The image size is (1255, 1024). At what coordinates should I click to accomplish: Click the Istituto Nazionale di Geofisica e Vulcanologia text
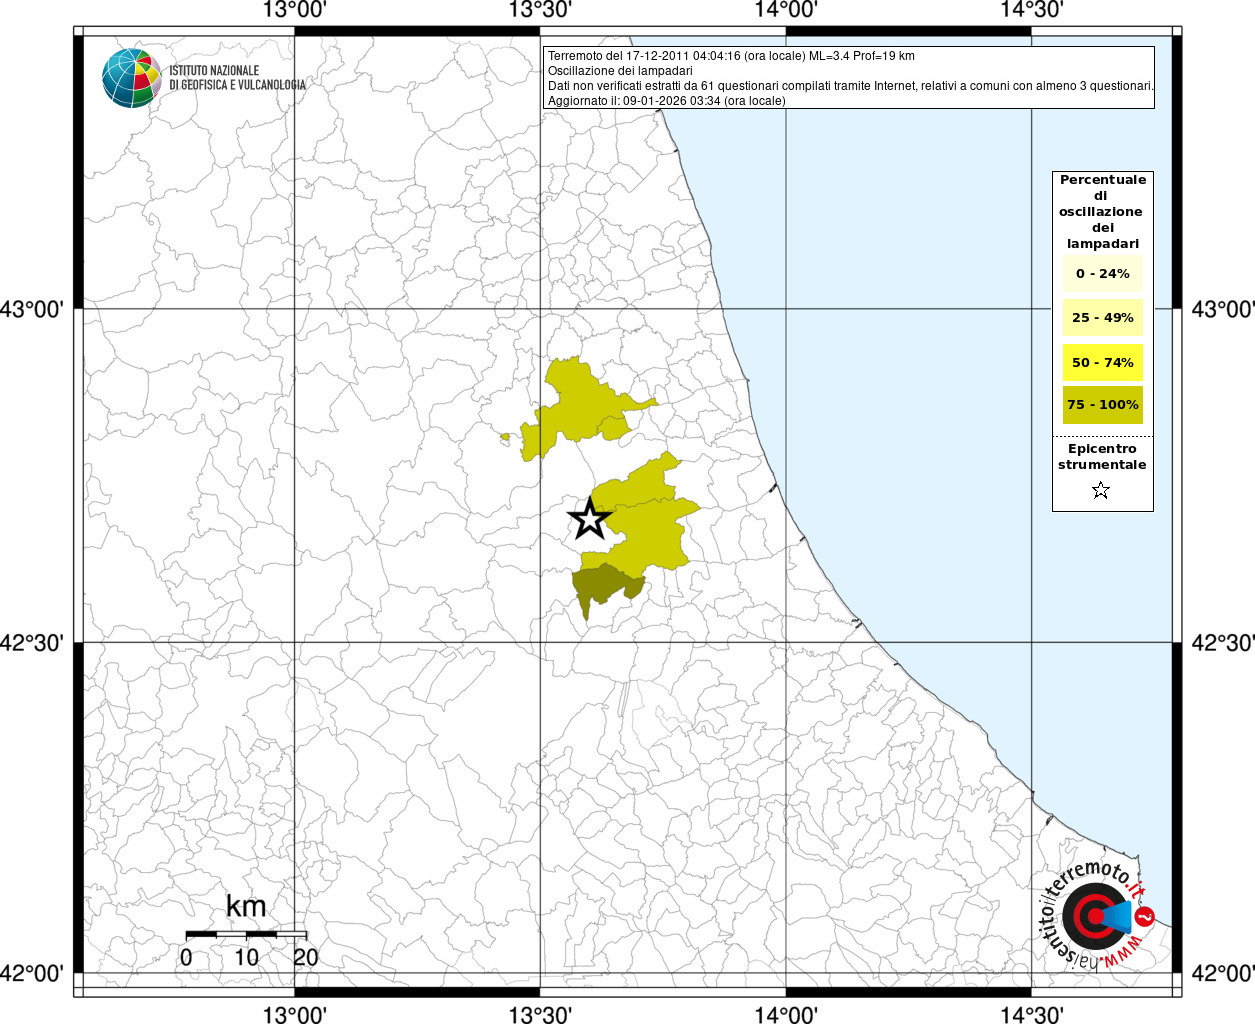pos(237,78)
